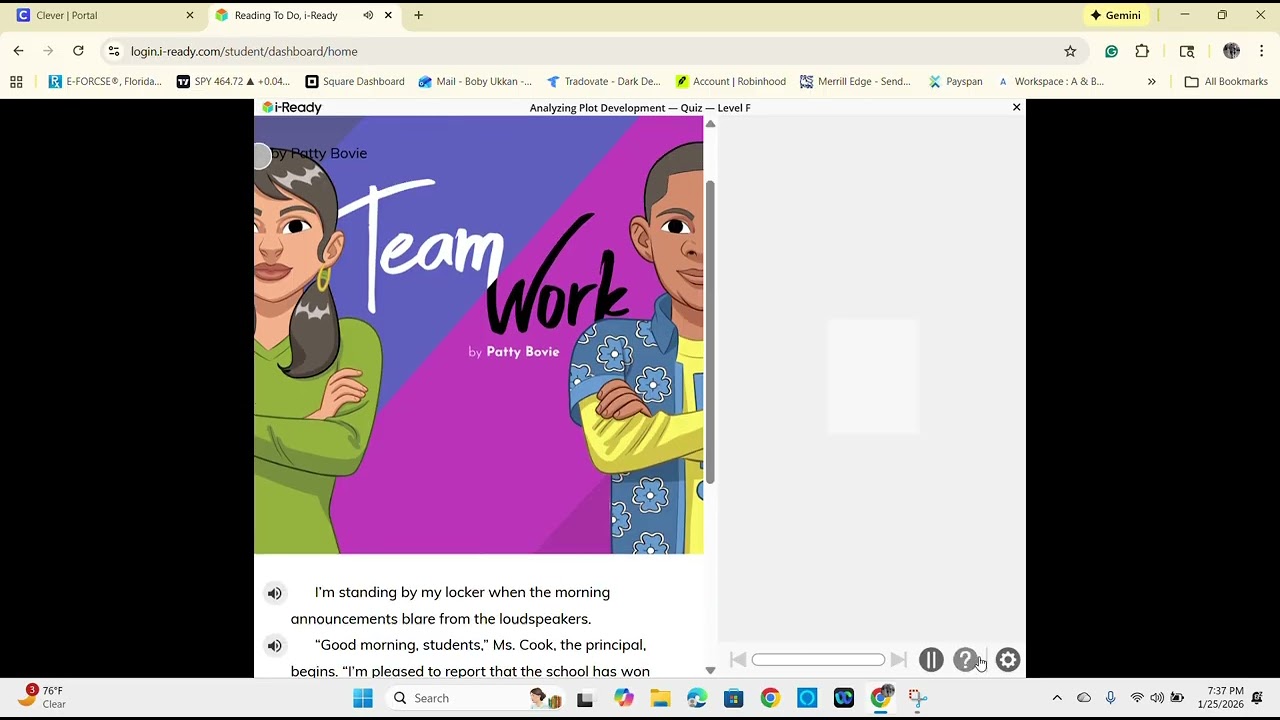Close the Clever Portal tab
The image size is (1280, 720).
(x=190, y=15)
